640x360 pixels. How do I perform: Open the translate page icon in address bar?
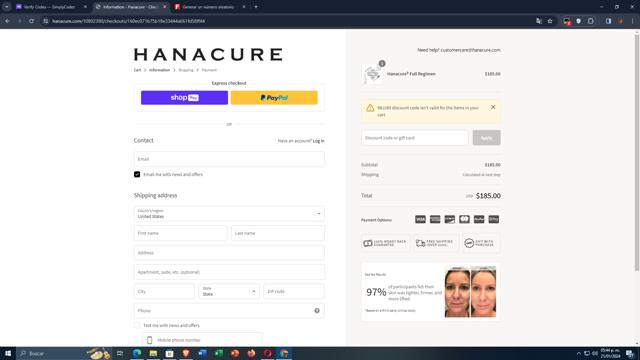click(x=539, y=21)
